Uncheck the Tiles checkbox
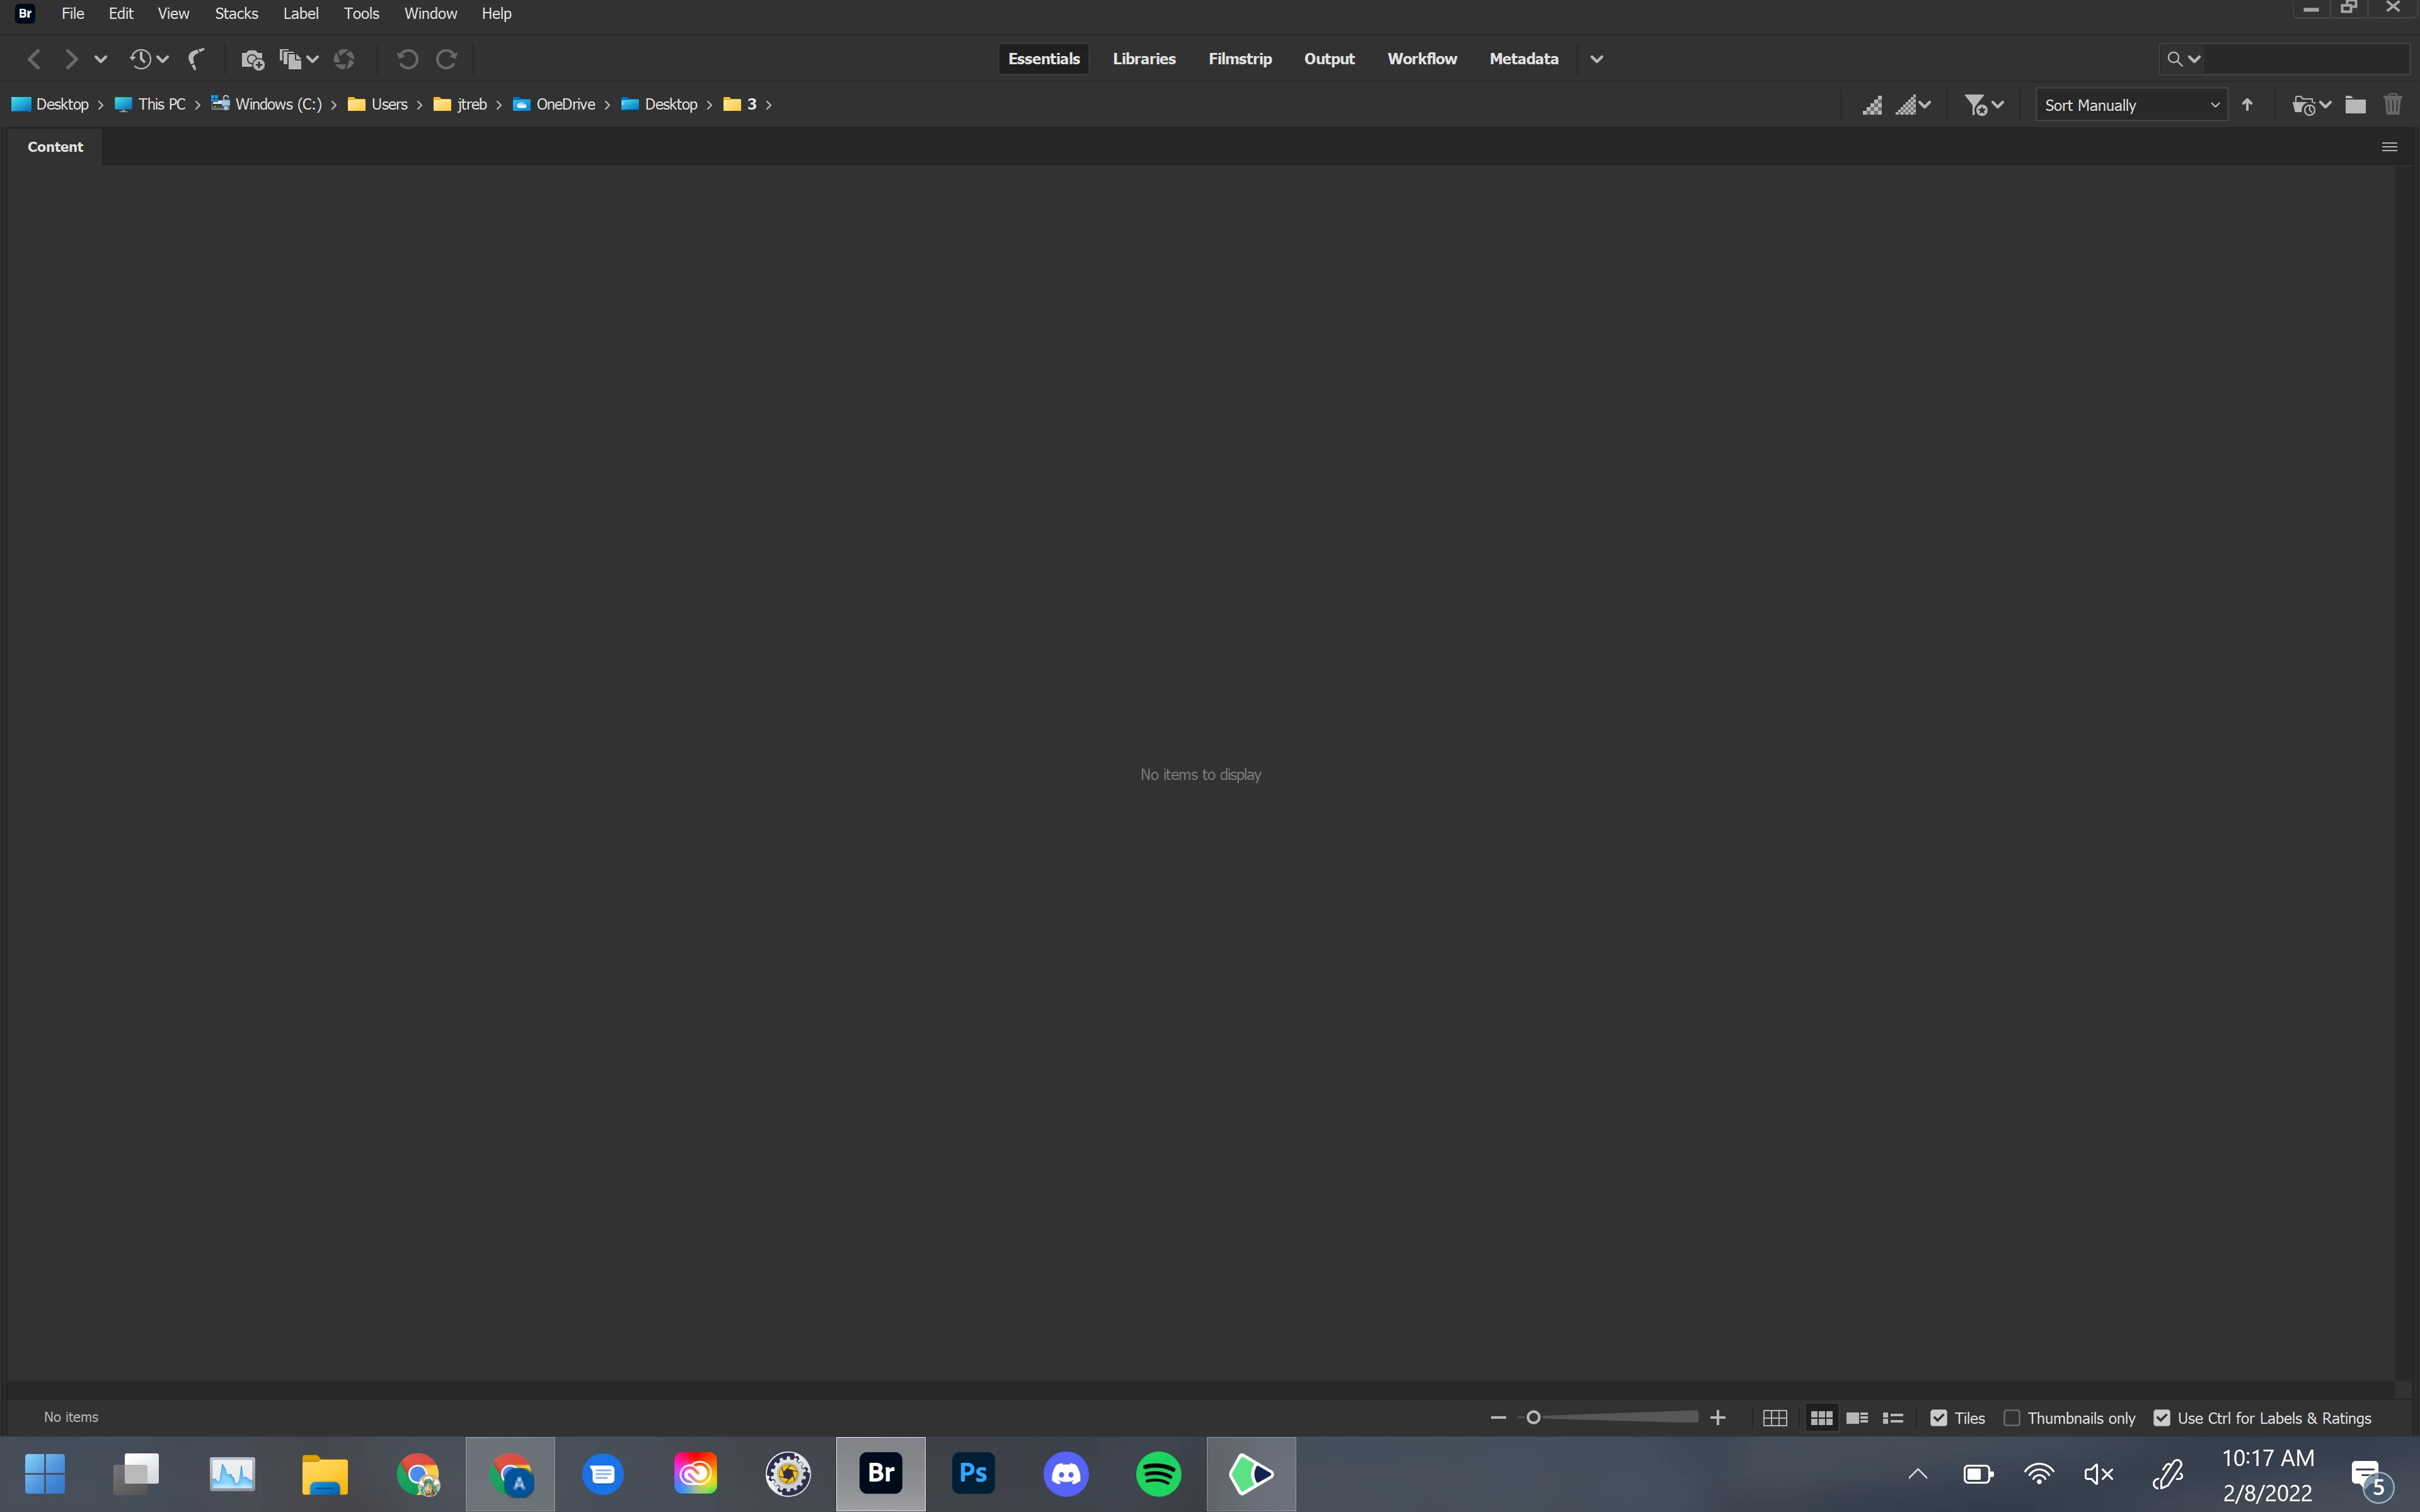This screenshot has width=2420, height=1512. [x=1939, y=1418]
